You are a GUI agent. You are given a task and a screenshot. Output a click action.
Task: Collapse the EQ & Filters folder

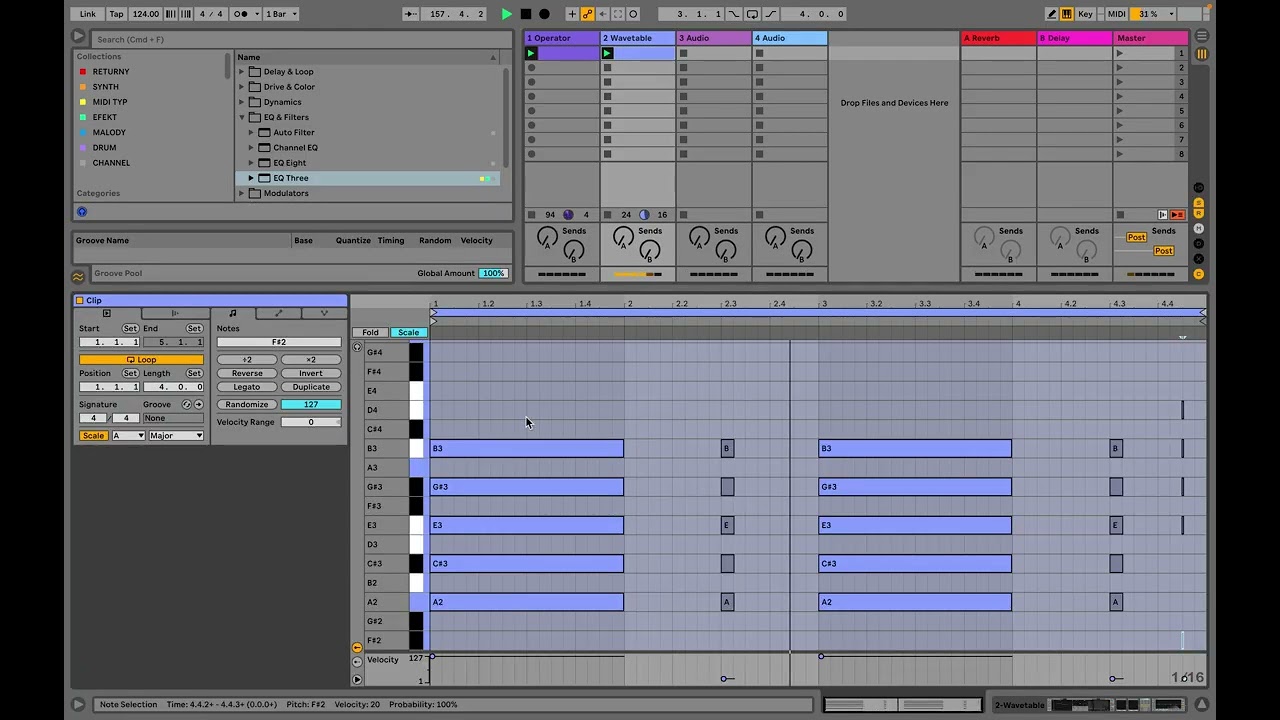pos(242,117)
